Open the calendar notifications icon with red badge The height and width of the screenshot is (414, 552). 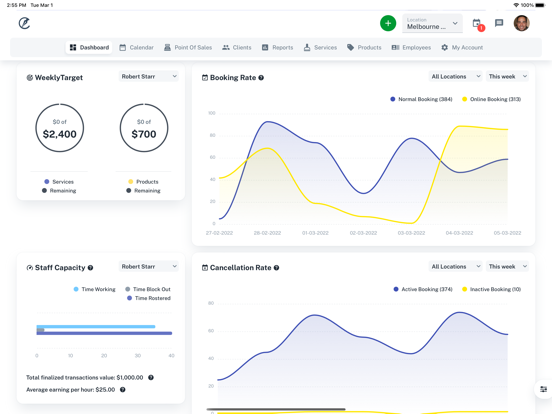click(x=478, y=24)
